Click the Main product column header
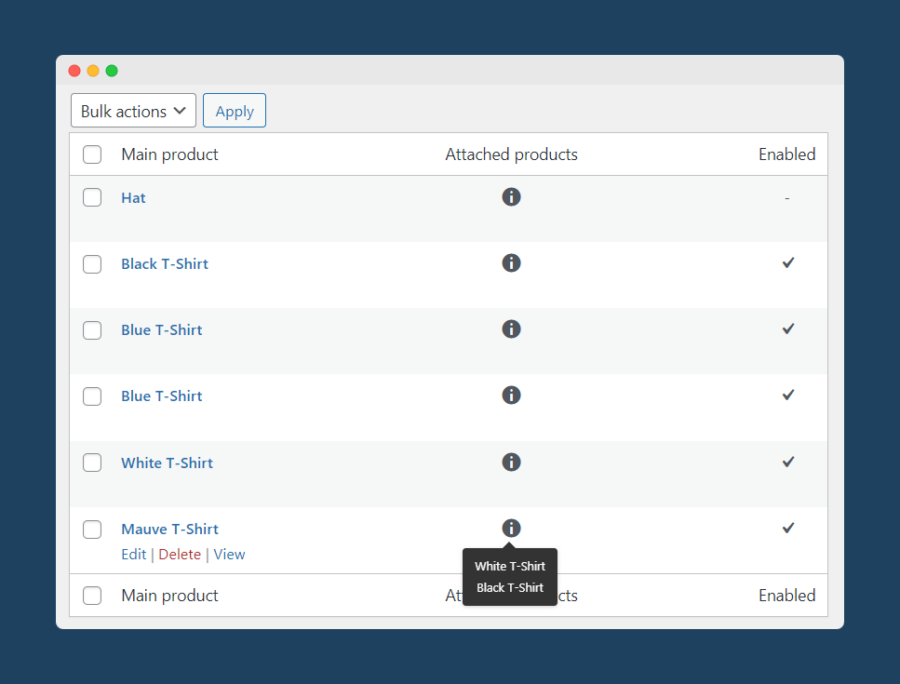The image size is (900, 684). 170,154
